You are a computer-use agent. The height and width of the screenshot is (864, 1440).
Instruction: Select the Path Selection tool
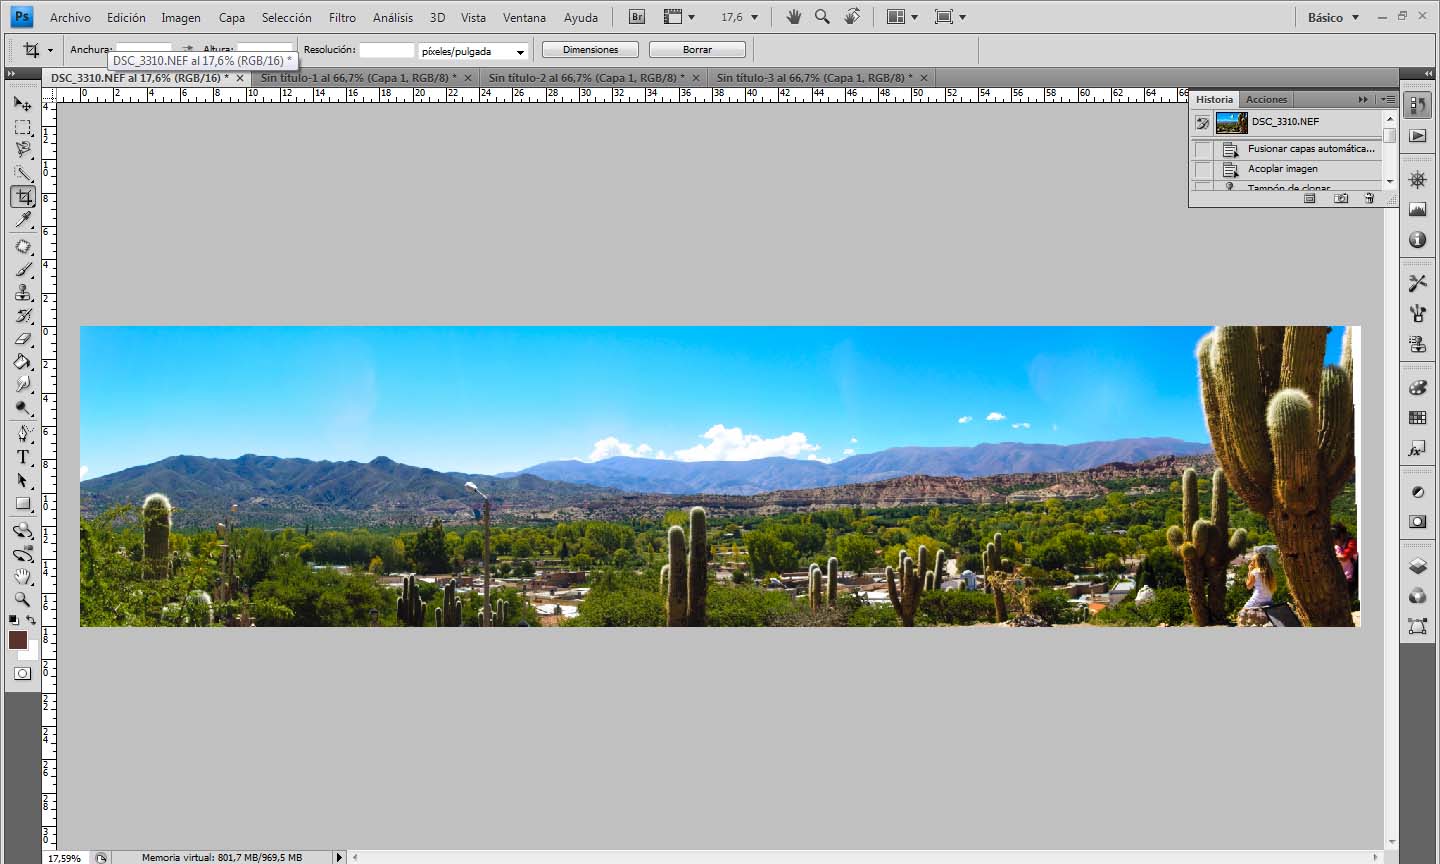pyautogui.click(x=23, y=480)
